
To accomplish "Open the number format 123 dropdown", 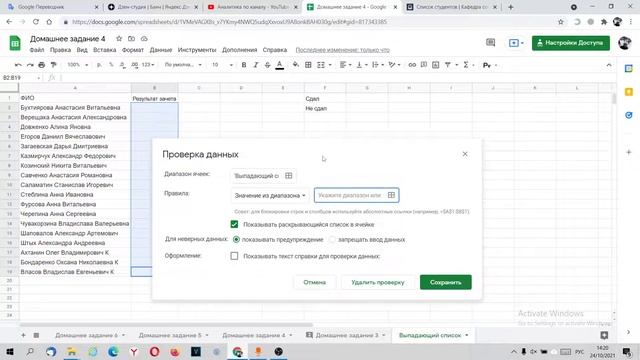I will [148, 65].
